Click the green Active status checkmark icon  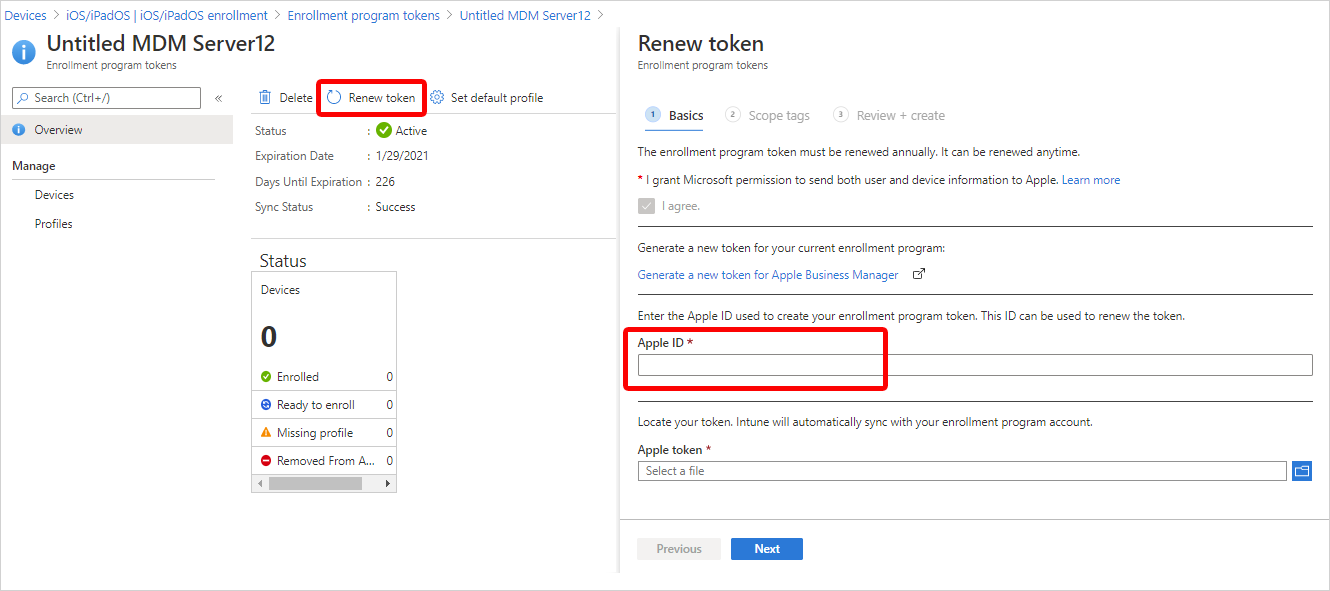point(384,131)
